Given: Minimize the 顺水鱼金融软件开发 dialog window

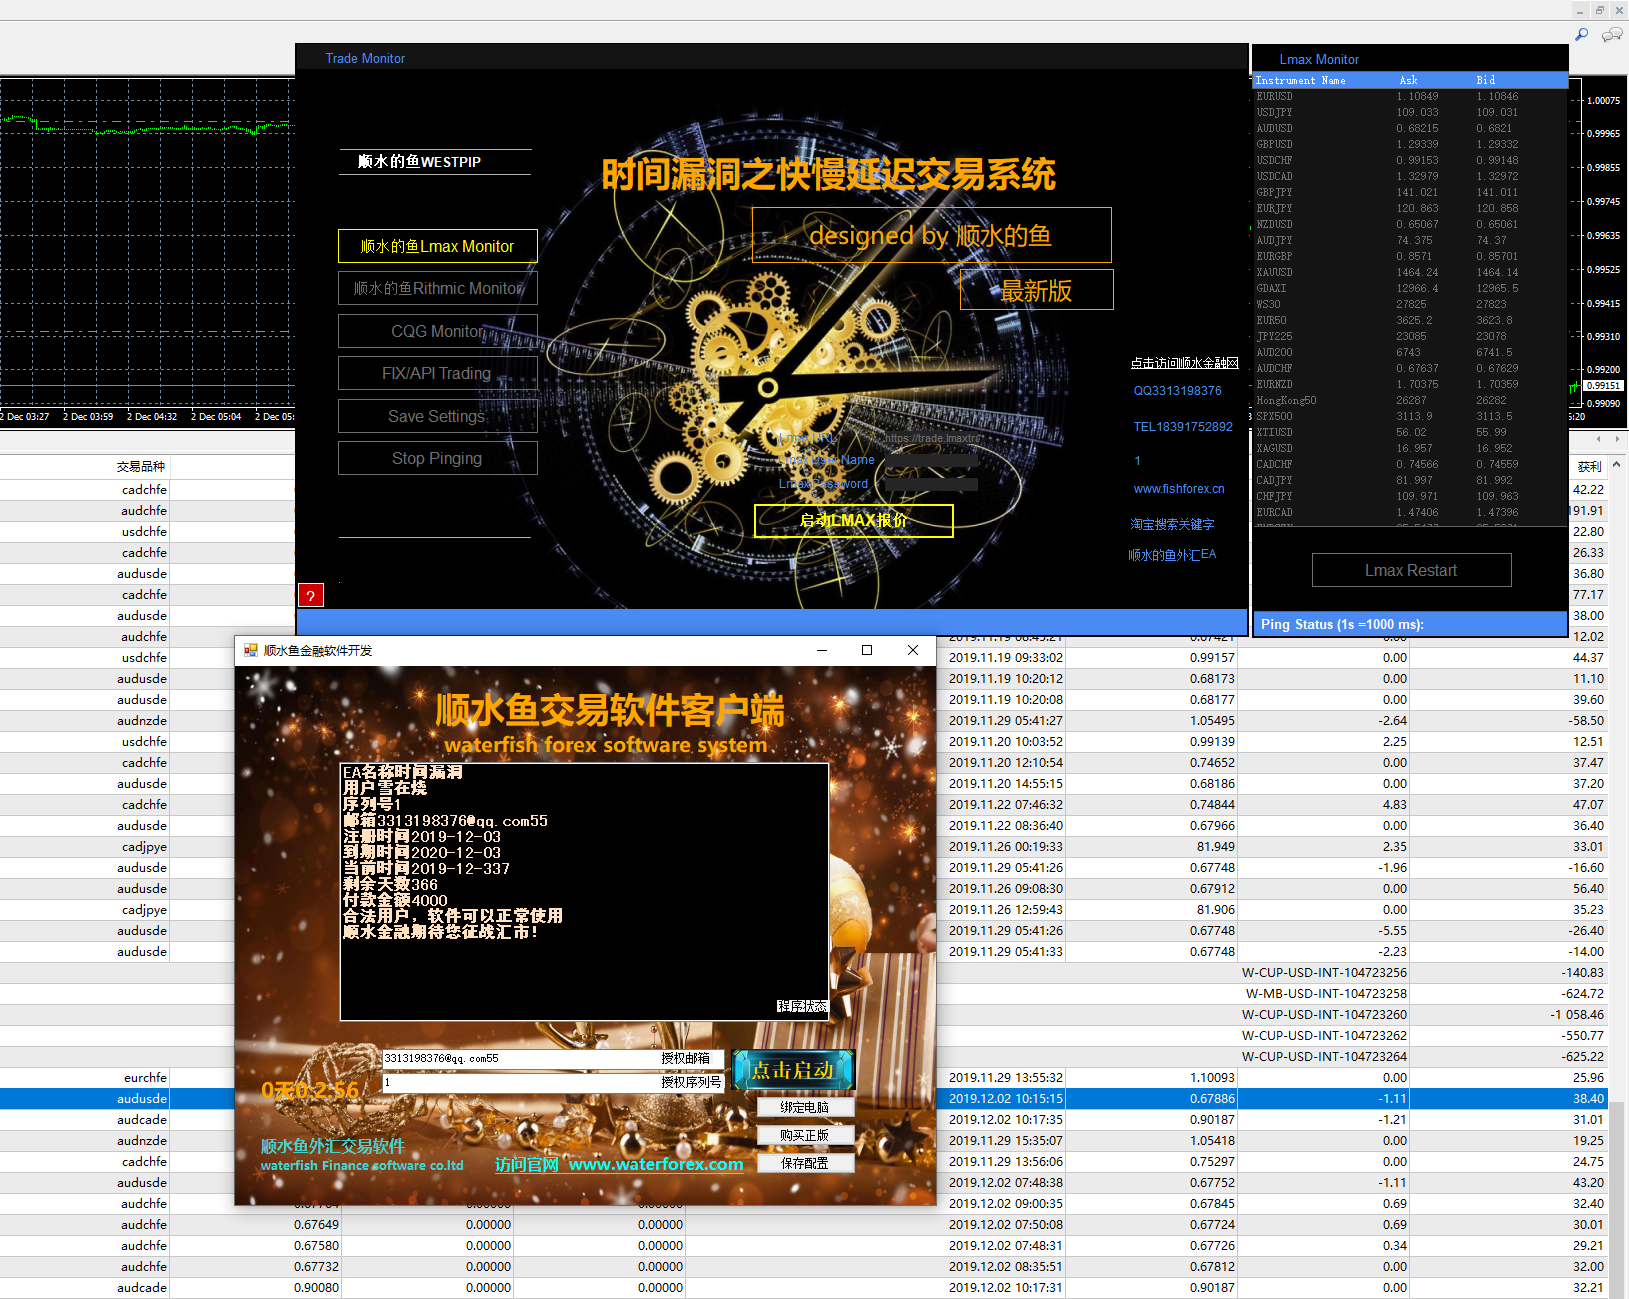Looking at the screenshot, I should point(822,650).
